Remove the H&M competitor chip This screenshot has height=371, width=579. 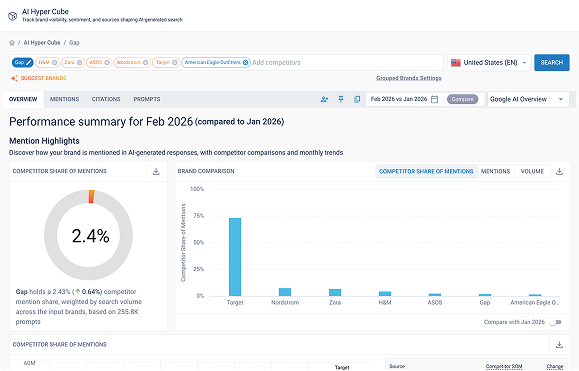tap(55, 62)
